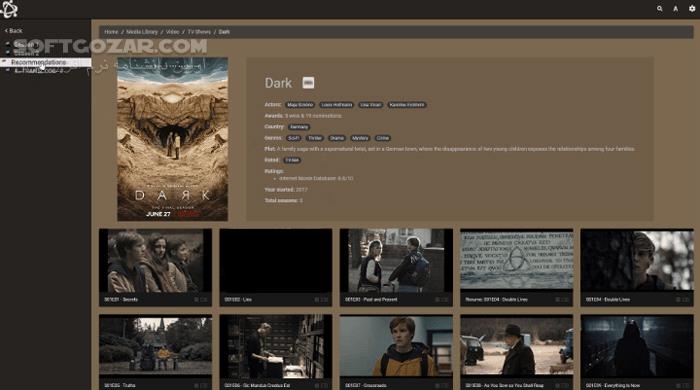Open settings gear in top bar
700x390 pixels.
(x=692, y=8)
